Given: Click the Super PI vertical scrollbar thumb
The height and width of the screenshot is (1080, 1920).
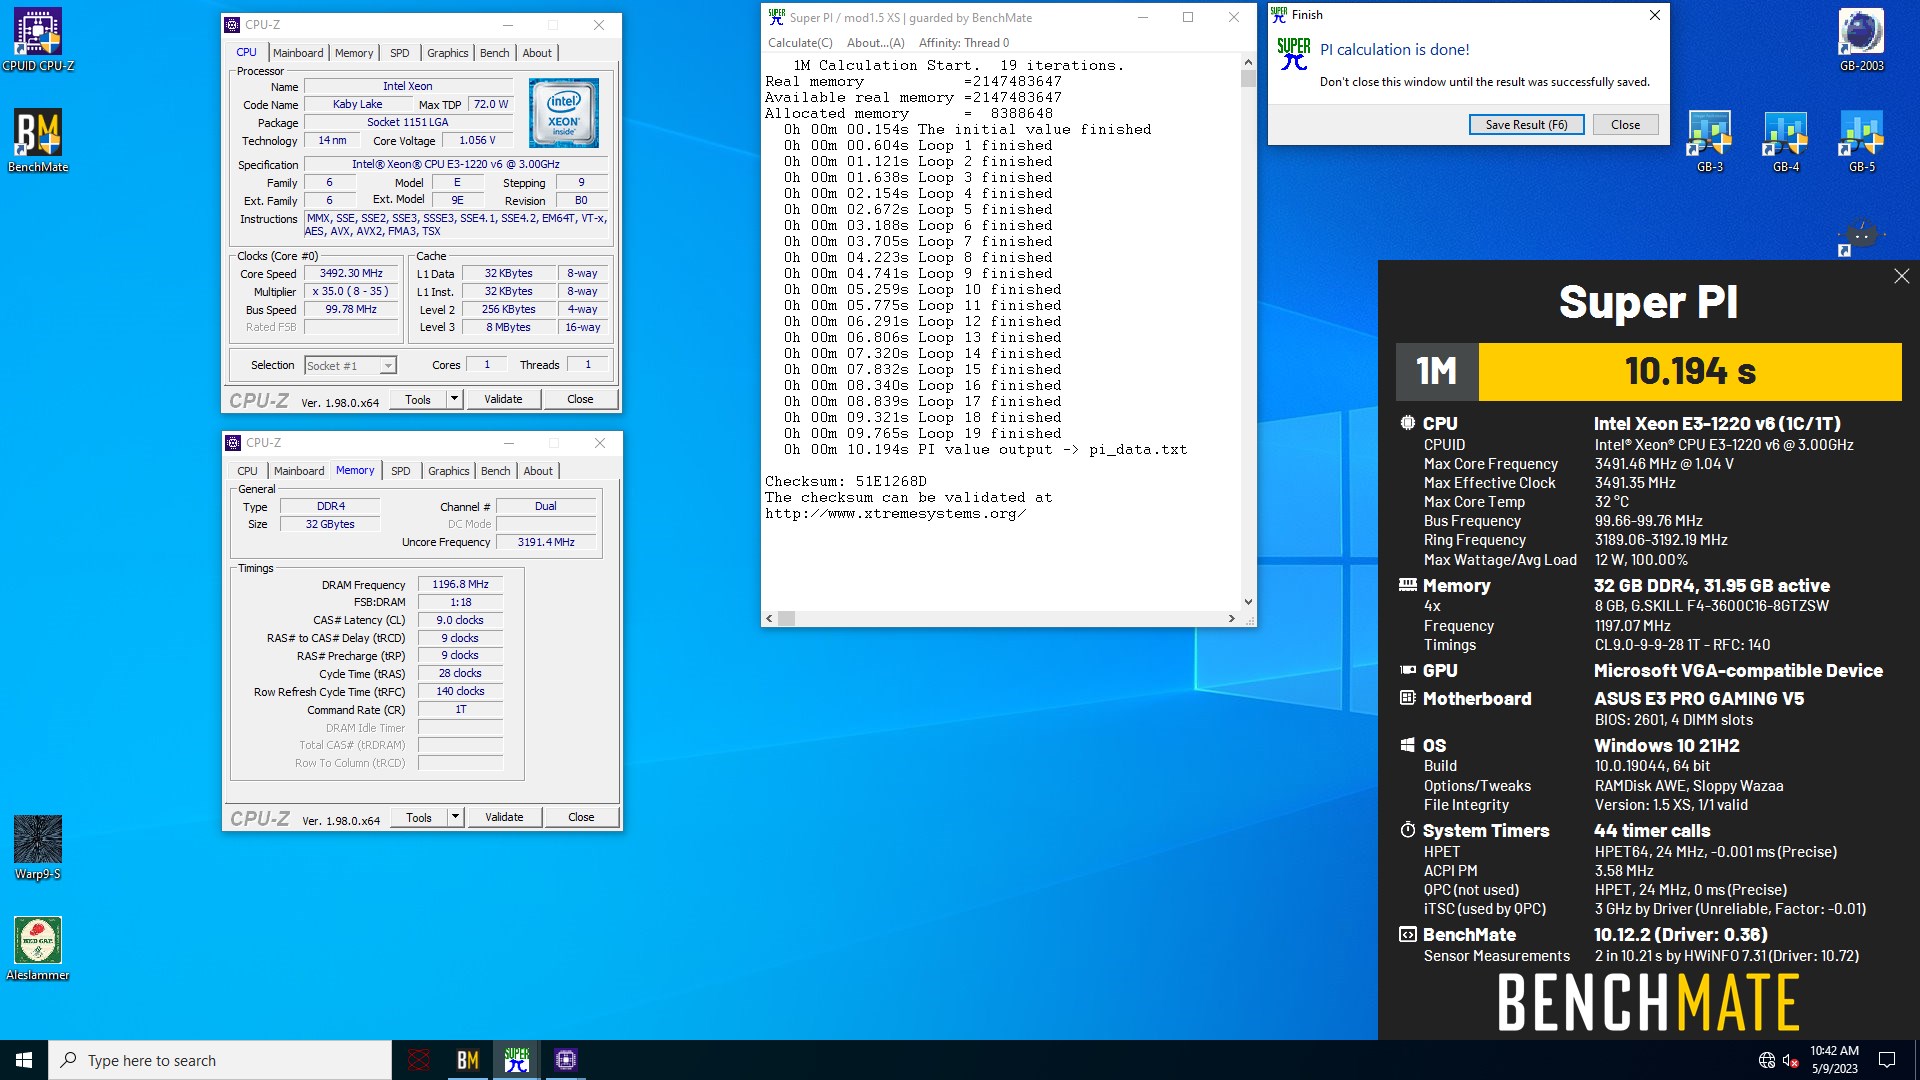Looking at the screenshot, I should (x=1248, y=78).
